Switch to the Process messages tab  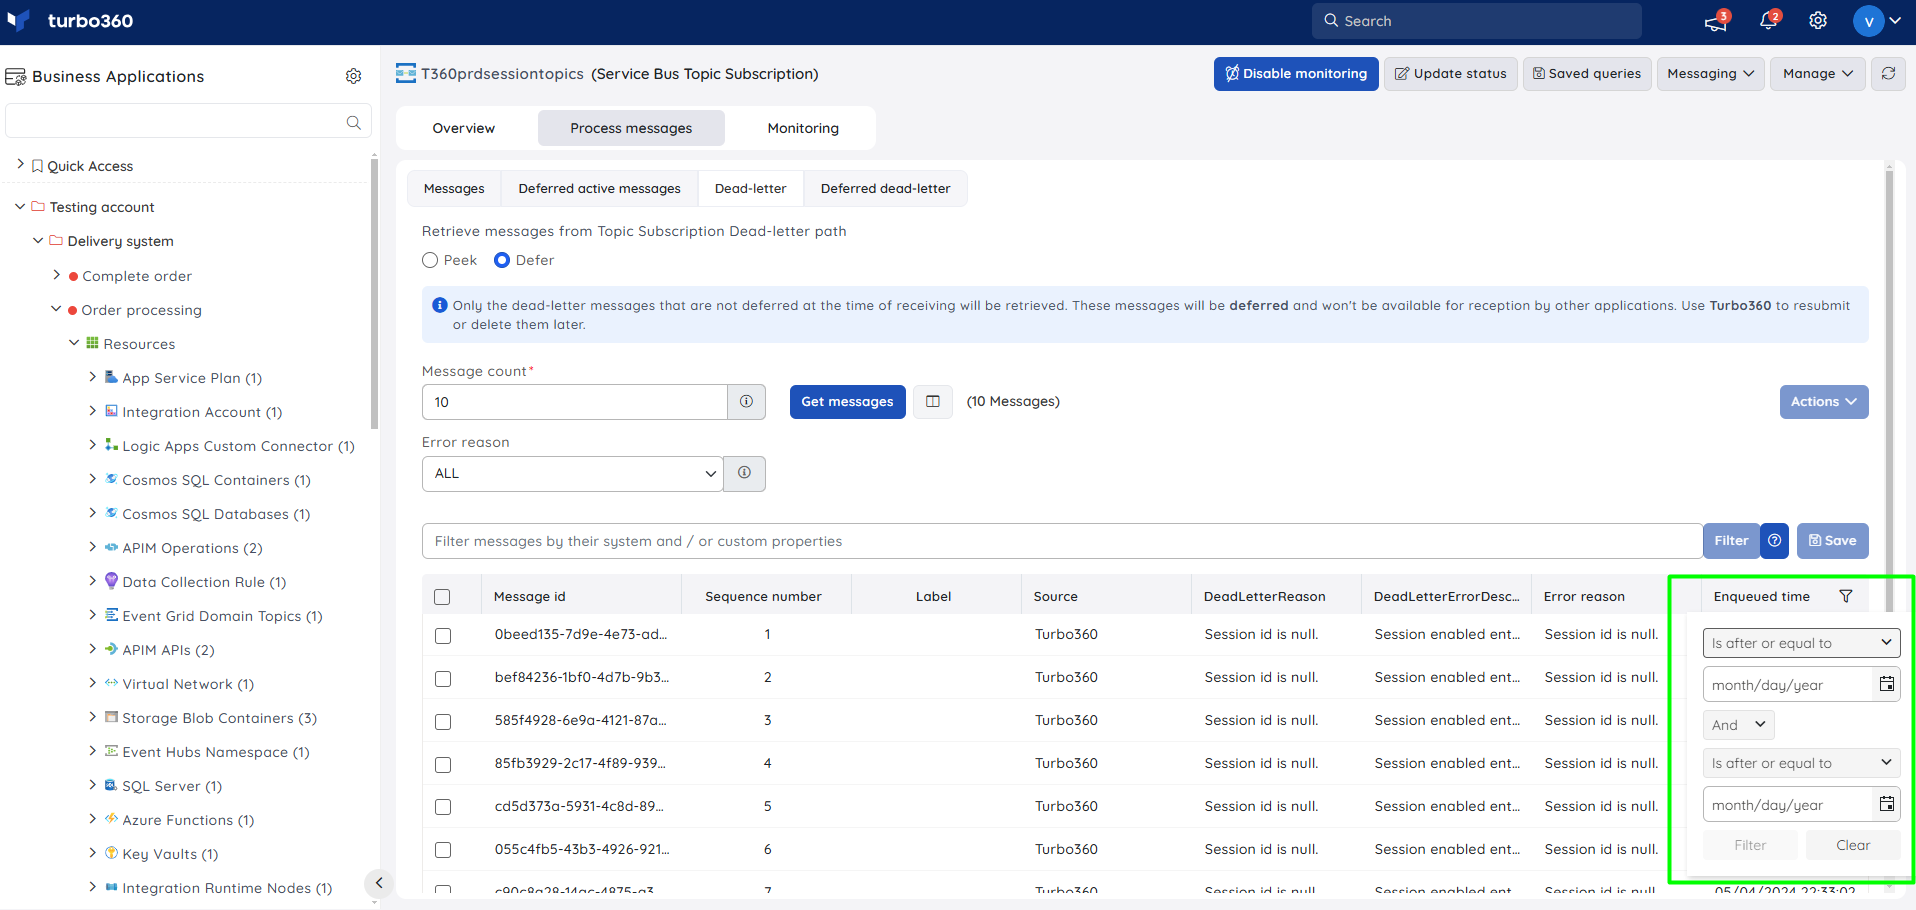(x=631, y=128)
